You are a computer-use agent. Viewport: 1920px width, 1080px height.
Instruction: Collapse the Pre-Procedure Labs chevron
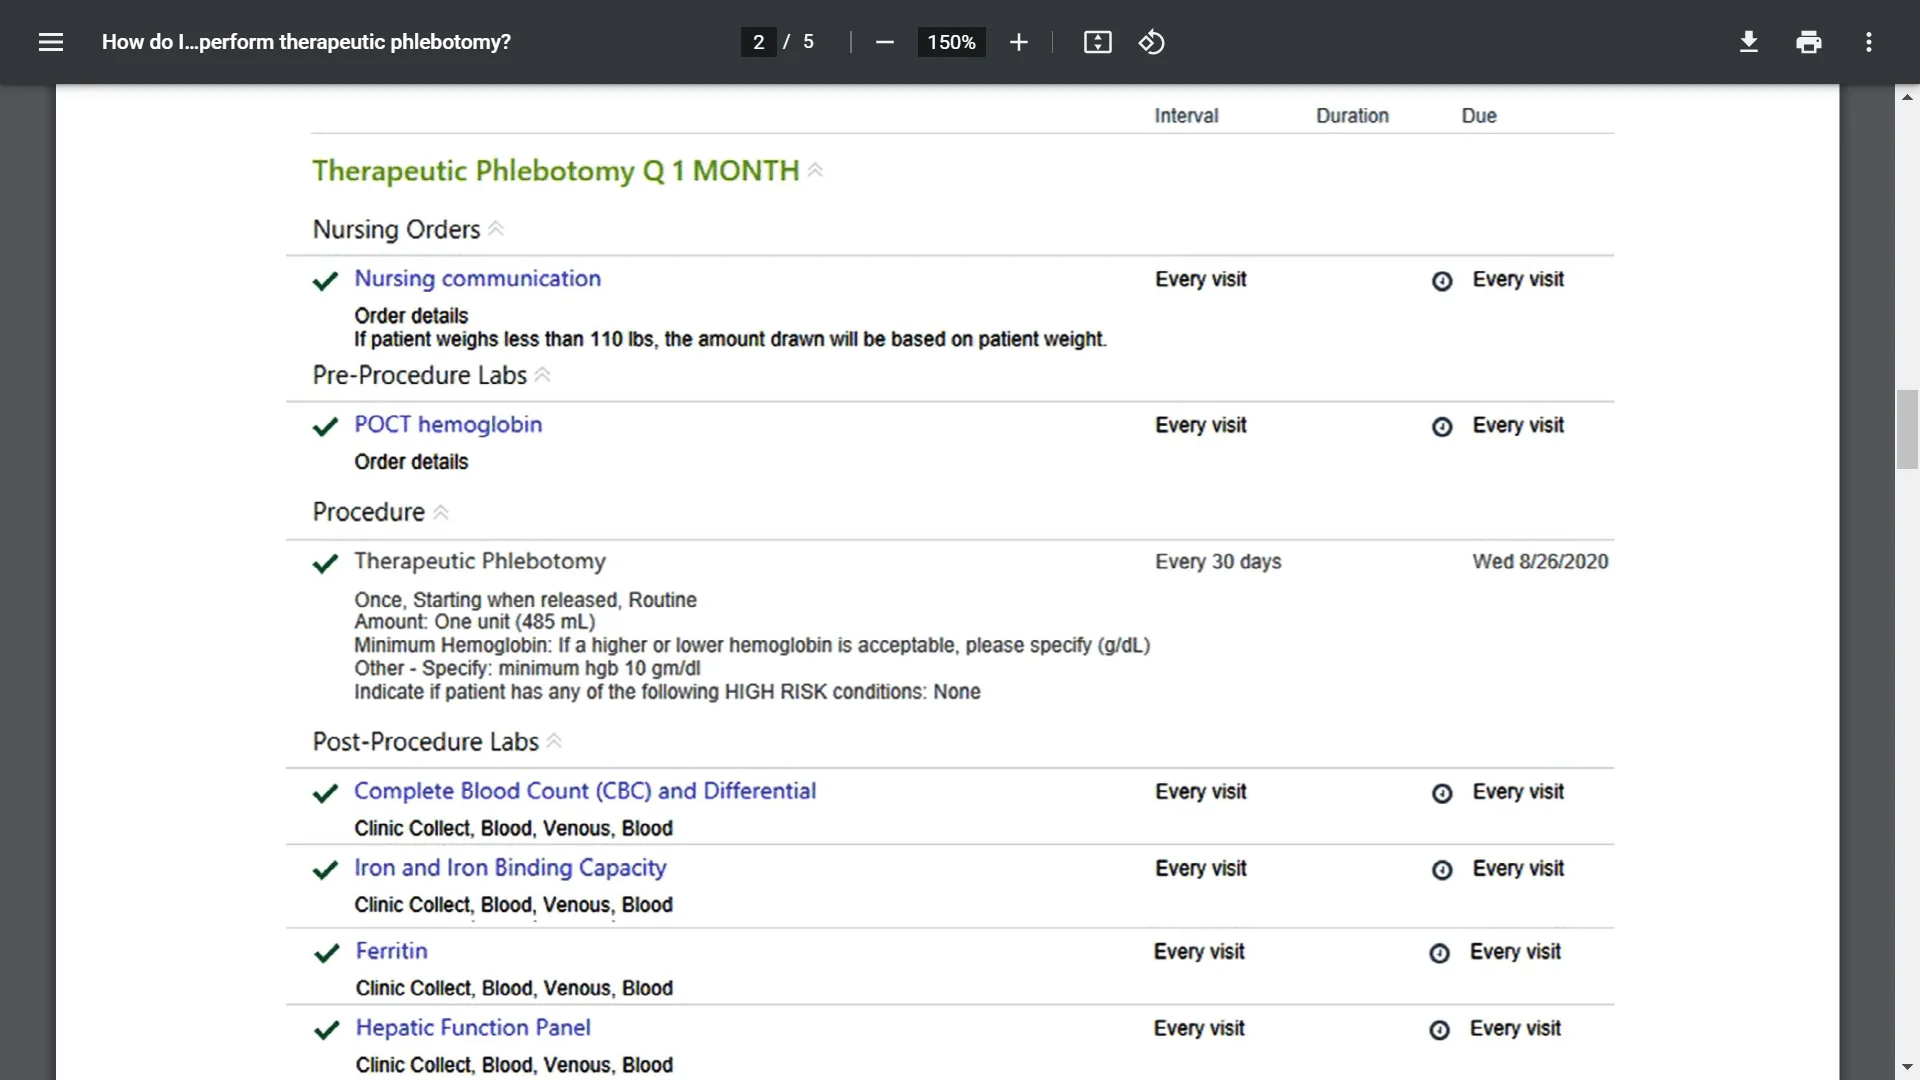(542, 375)
